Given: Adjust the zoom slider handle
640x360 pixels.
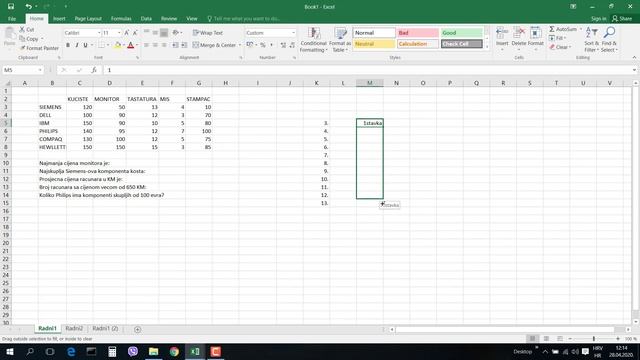Looking at the screenshot, I should 593,338.
